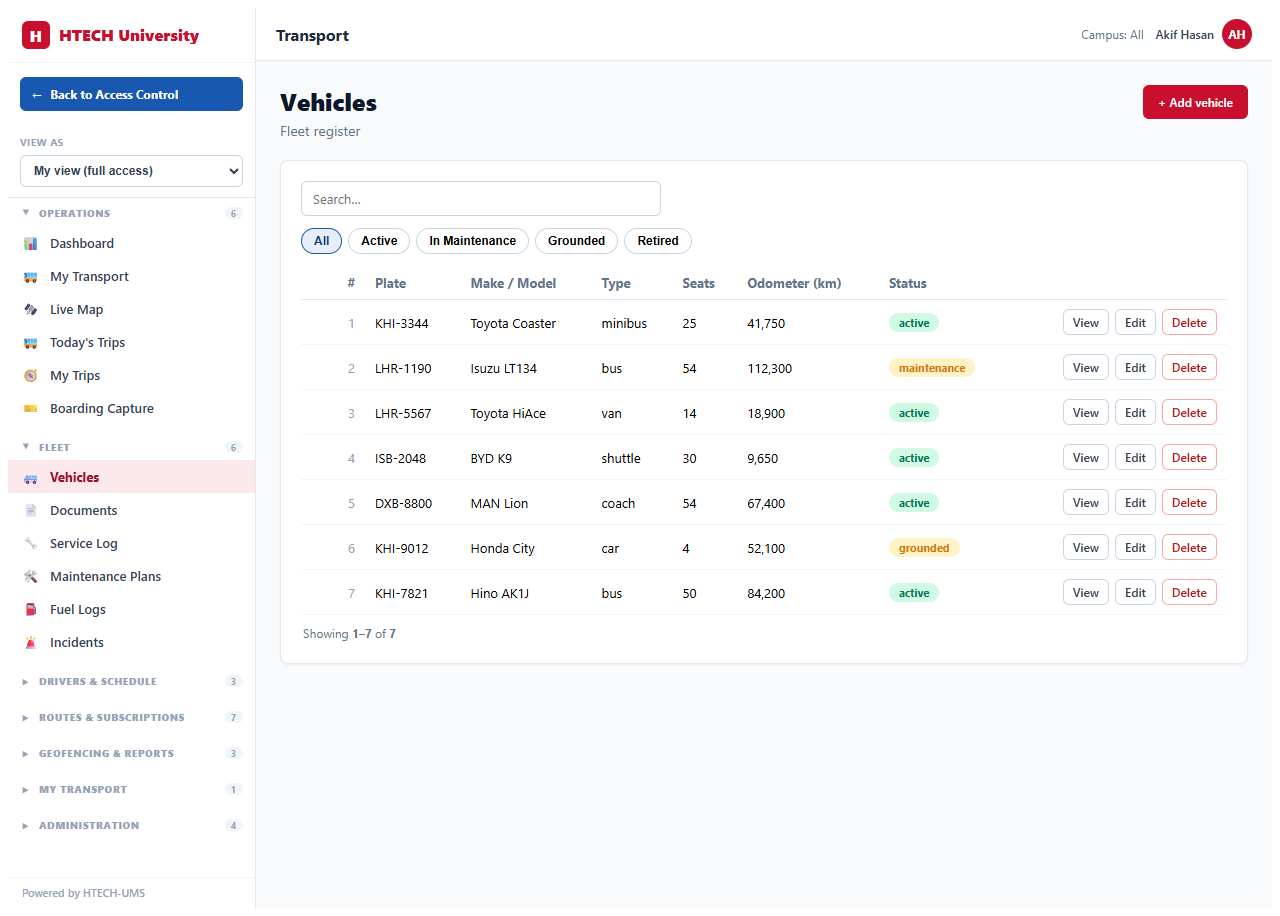Click the Odometer (km) column header
Screen dimensions: 1280x916
click(x=794, y=283)
